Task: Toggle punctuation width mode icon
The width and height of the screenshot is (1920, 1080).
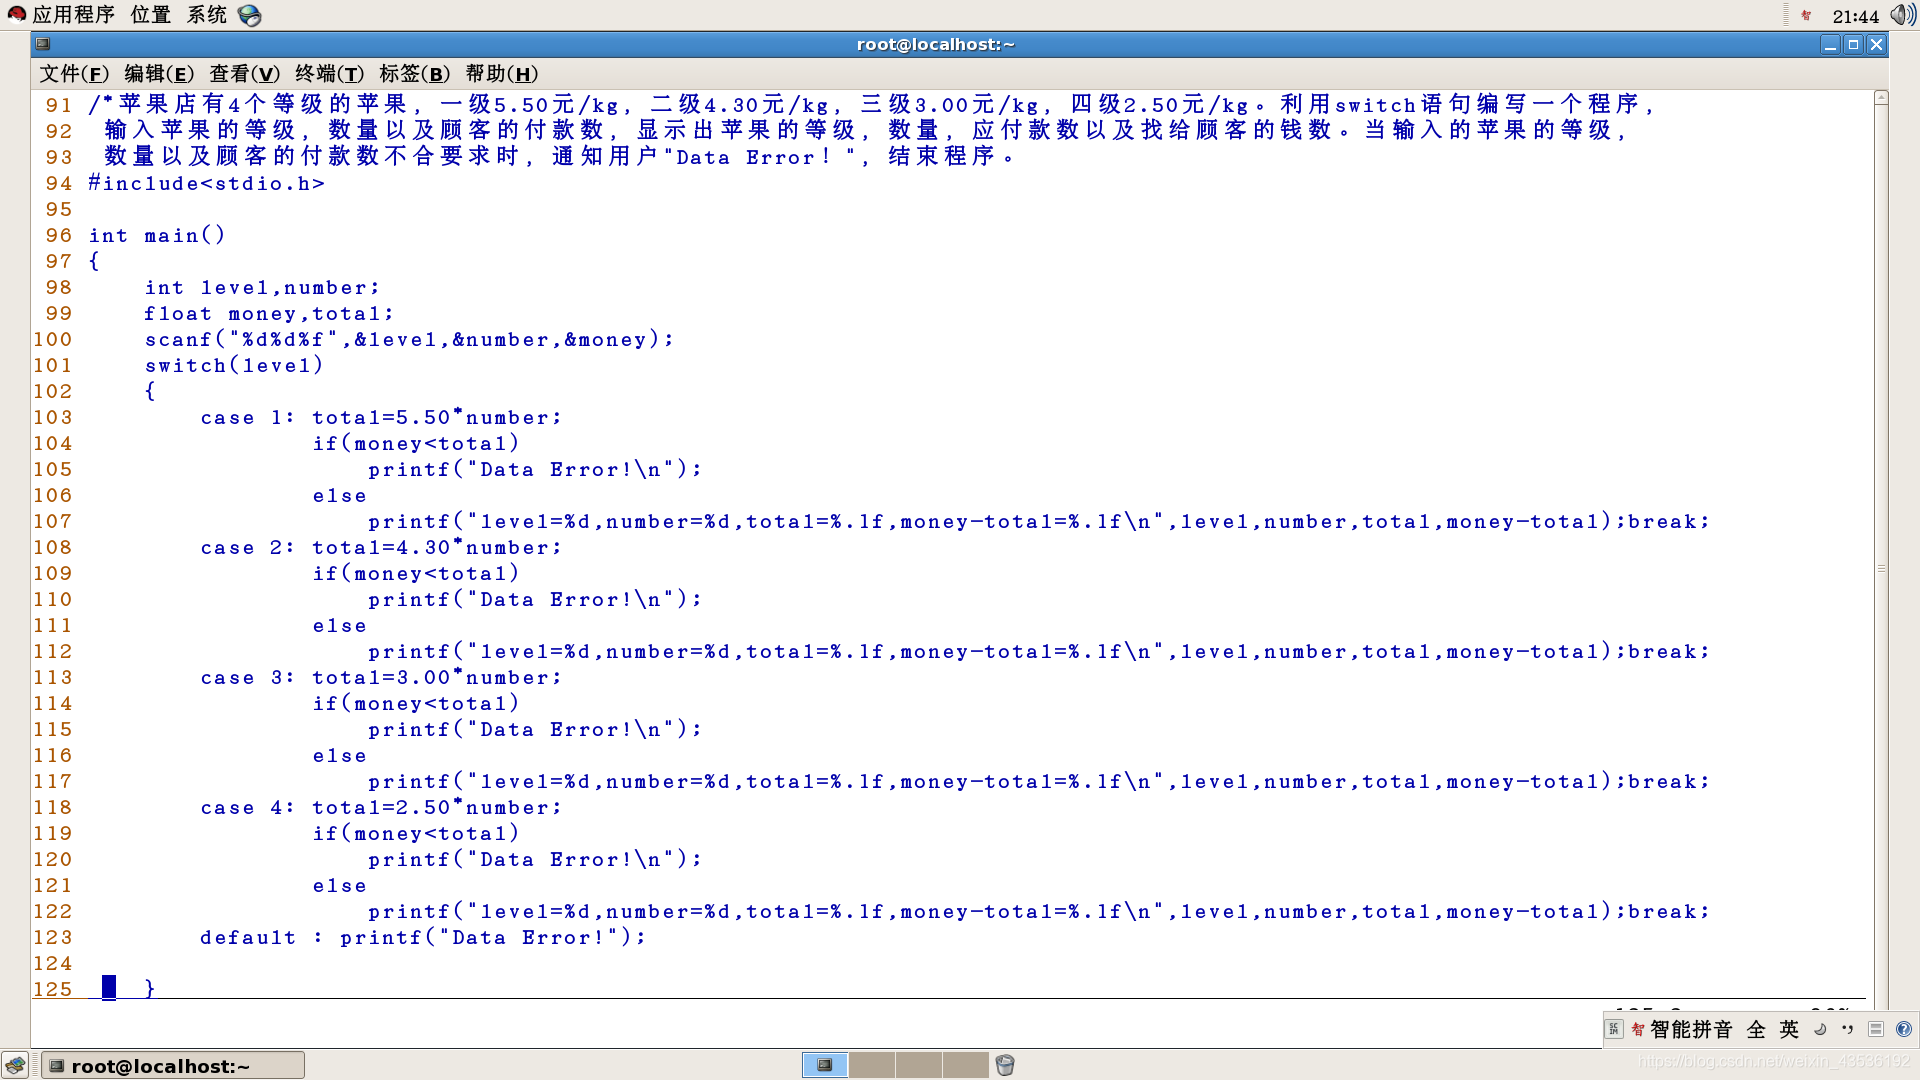Action: pos(1847,1029)
